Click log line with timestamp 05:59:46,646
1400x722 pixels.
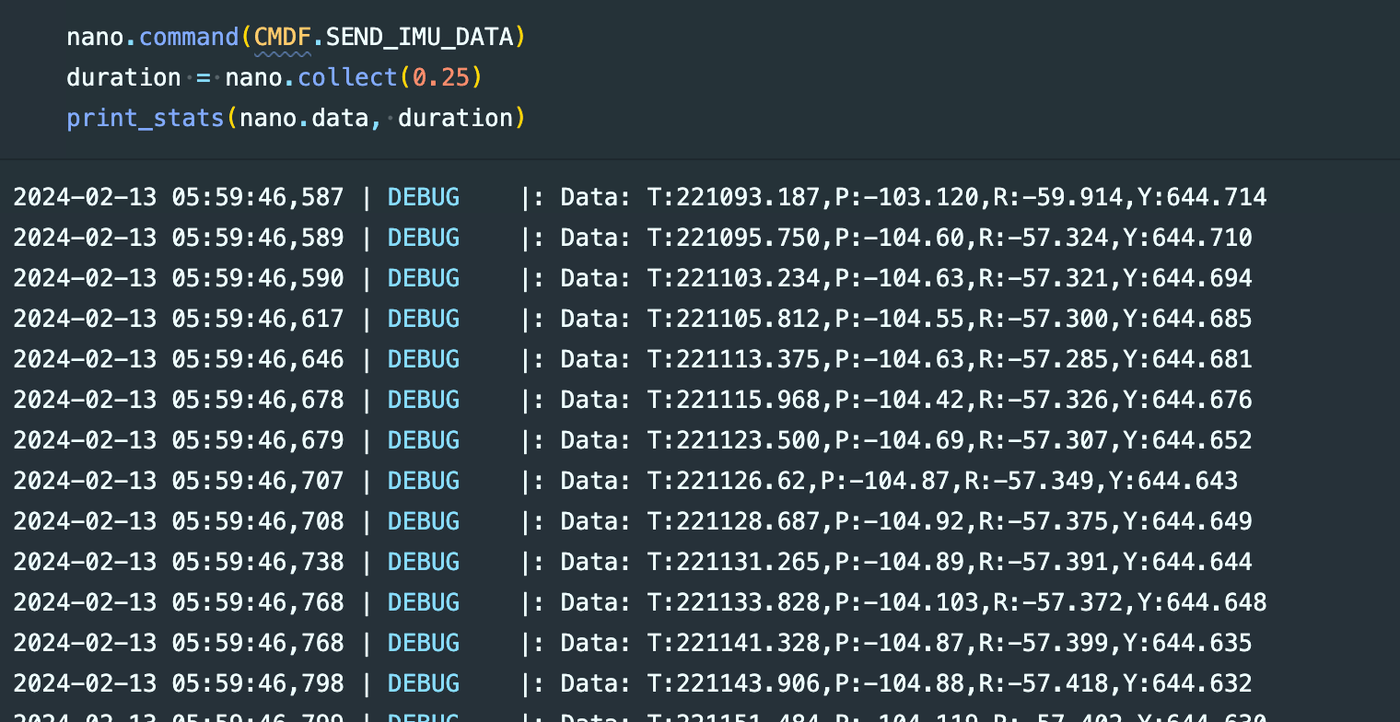click(633, 359)
